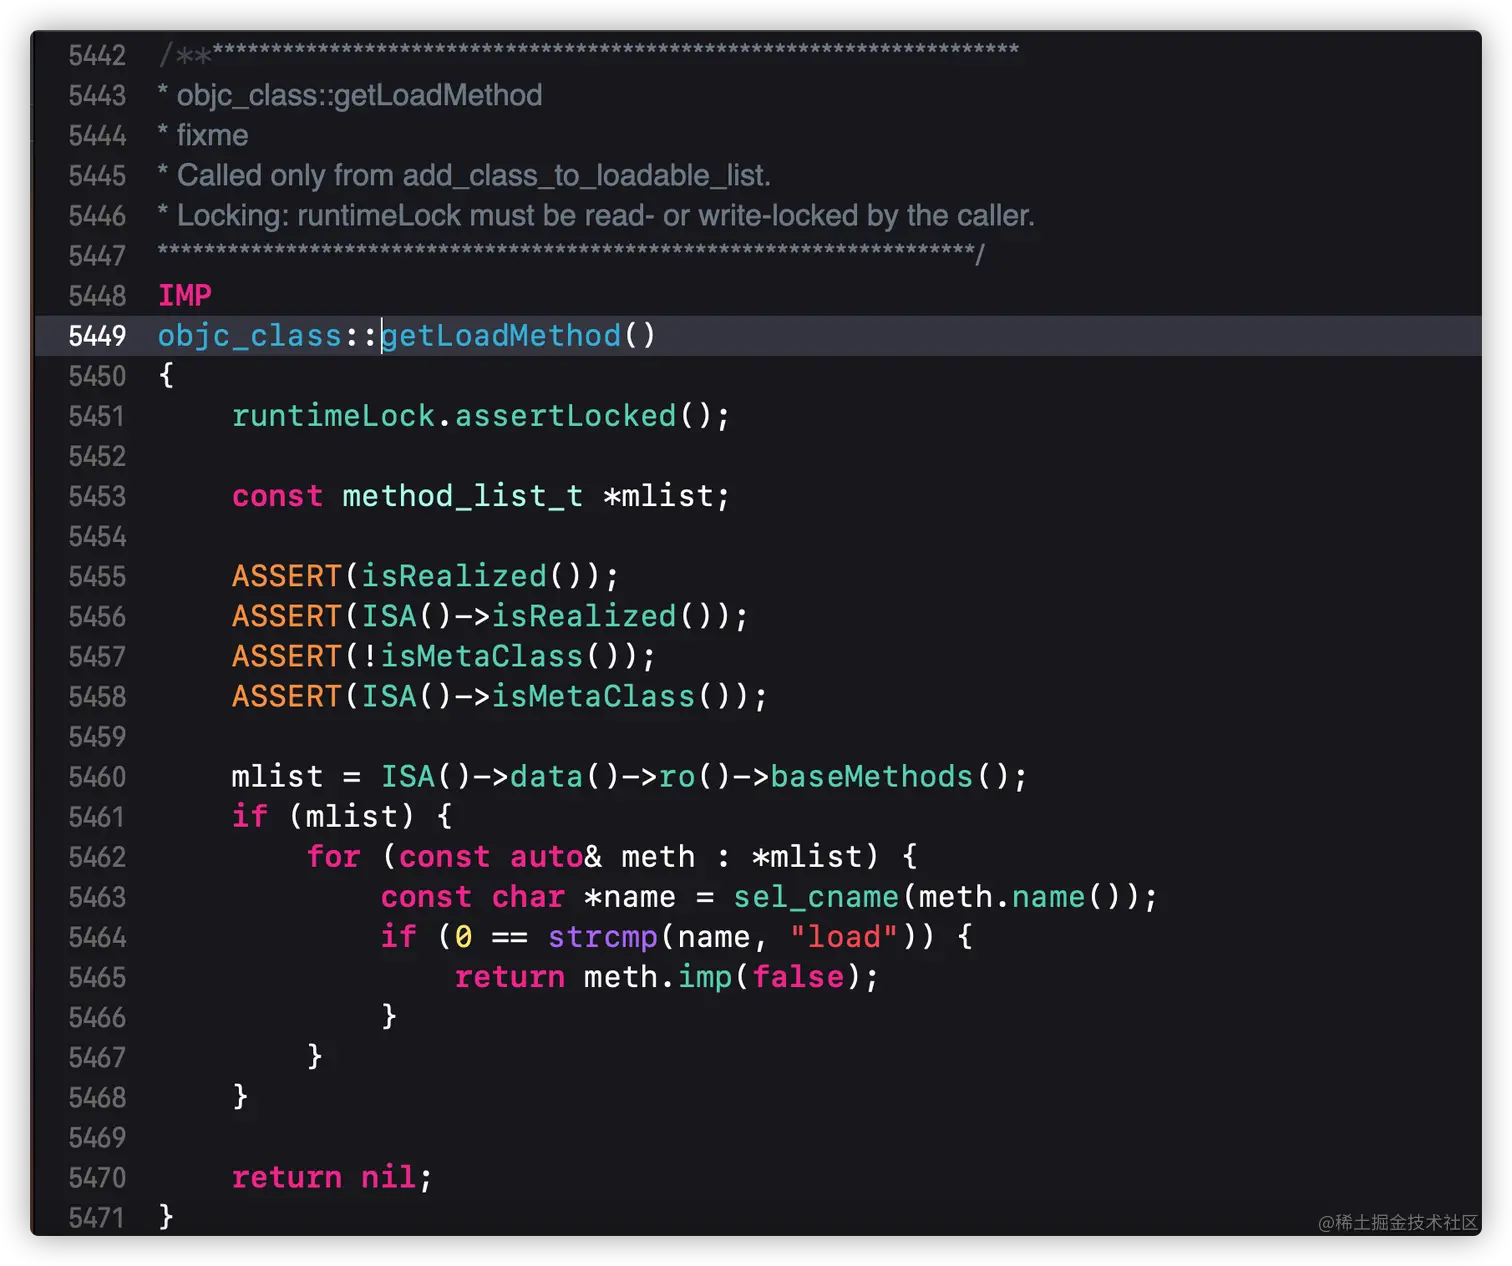Click 'ASSERT' on the isRealized() line 5455
Screen dimensions: 1512x1266
(x=287, y=576)
